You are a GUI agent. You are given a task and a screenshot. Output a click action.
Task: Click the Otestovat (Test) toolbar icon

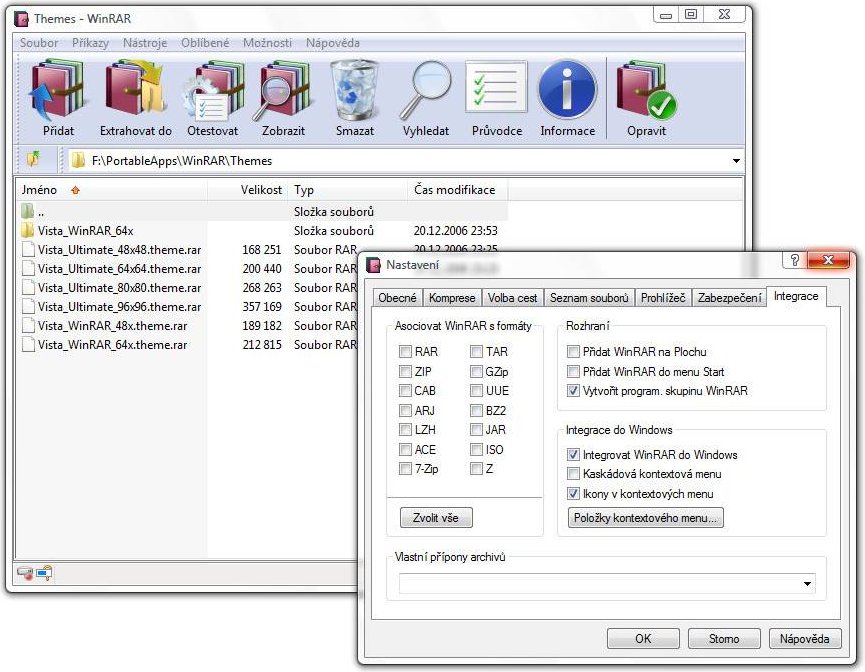click(x=212, y=90)
